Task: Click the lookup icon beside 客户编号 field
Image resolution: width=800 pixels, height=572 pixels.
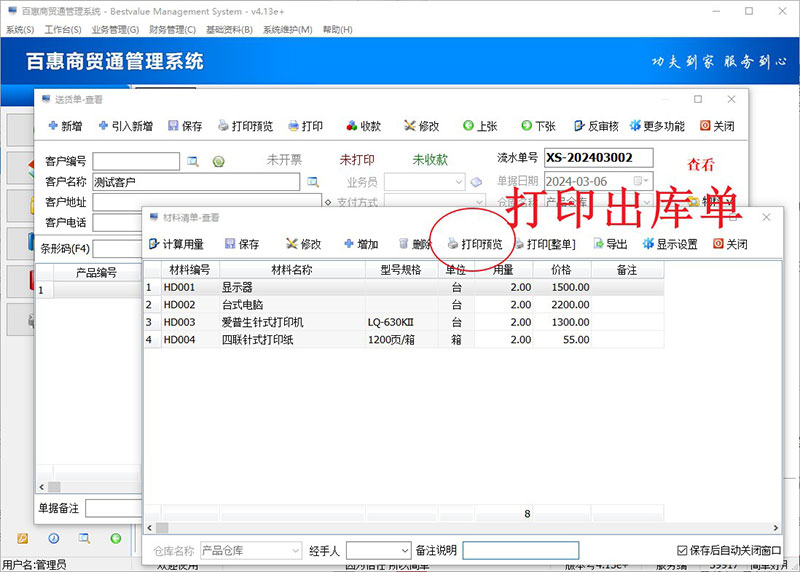Action: [x=193, y=161]
